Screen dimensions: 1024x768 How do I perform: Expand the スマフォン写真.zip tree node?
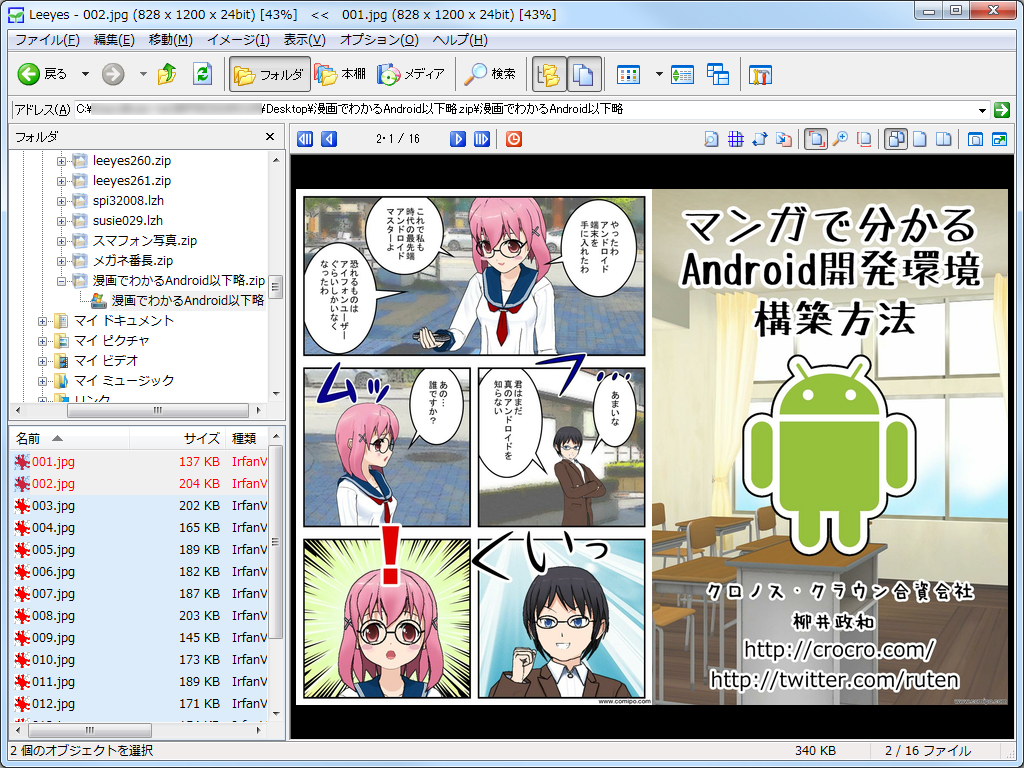click(x=61, y=241)
